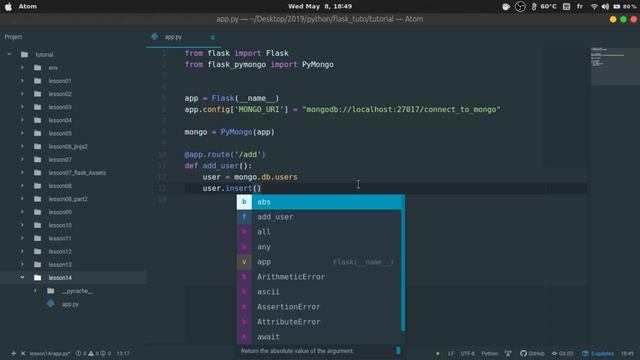Viewport: 640px width, 360px height.
Task: Select the lesson07_flask_Assets folder name
Action: point(77,173)
